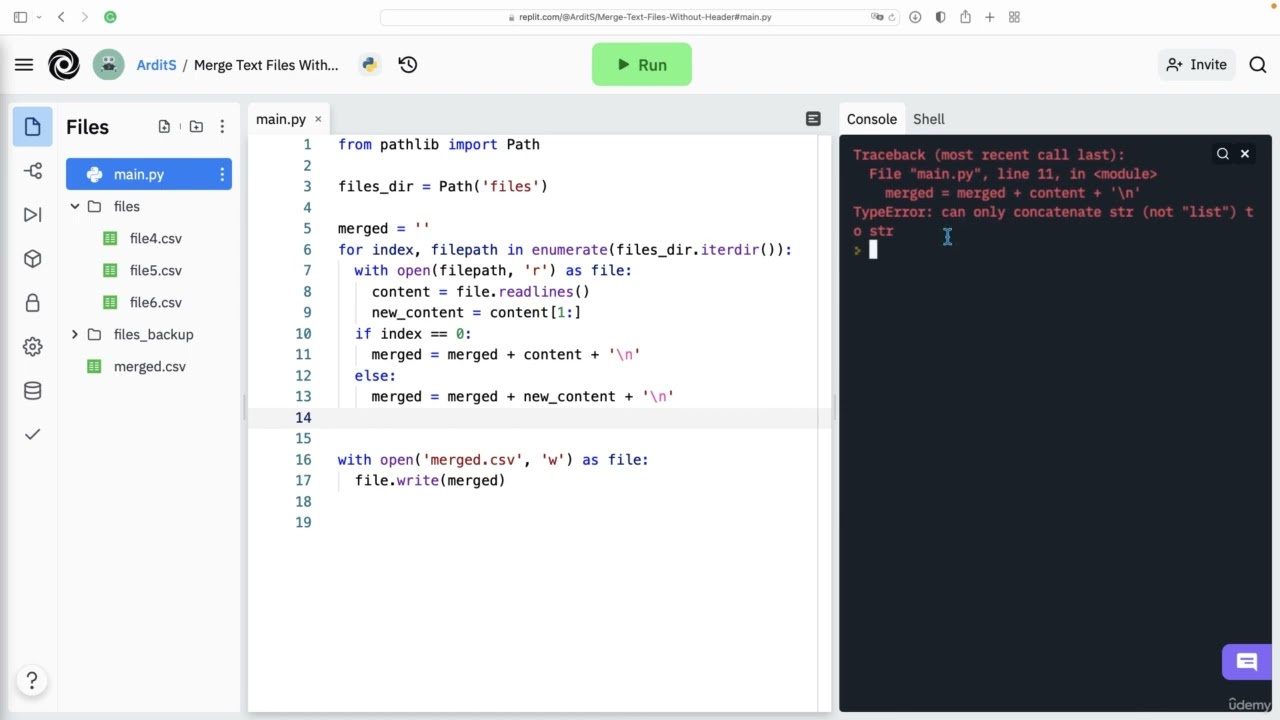Open the help question mark icon
The width and height of the screenshot is (1280, 720).
[32, 681]
